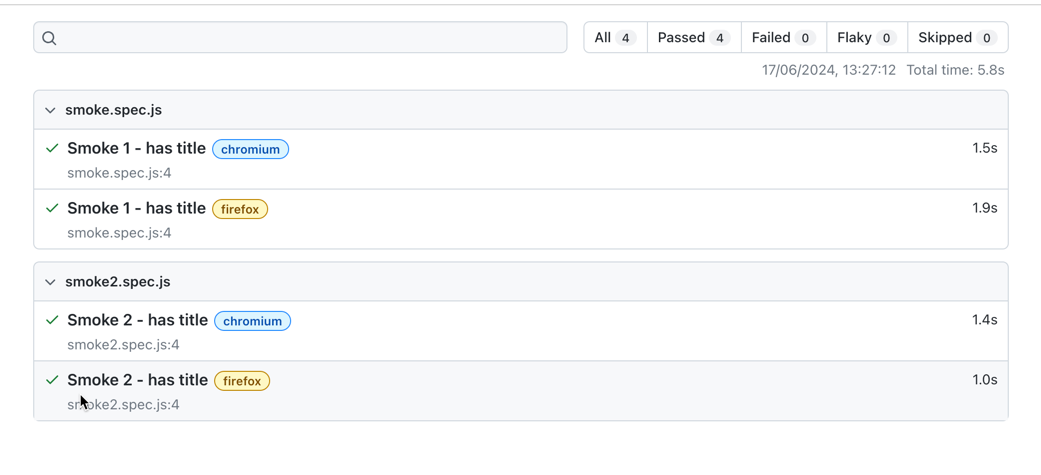The image size is (1041, 475).
Task: Collapse the smoke2.spec.js file group
Action: click(x=50, y=282)
